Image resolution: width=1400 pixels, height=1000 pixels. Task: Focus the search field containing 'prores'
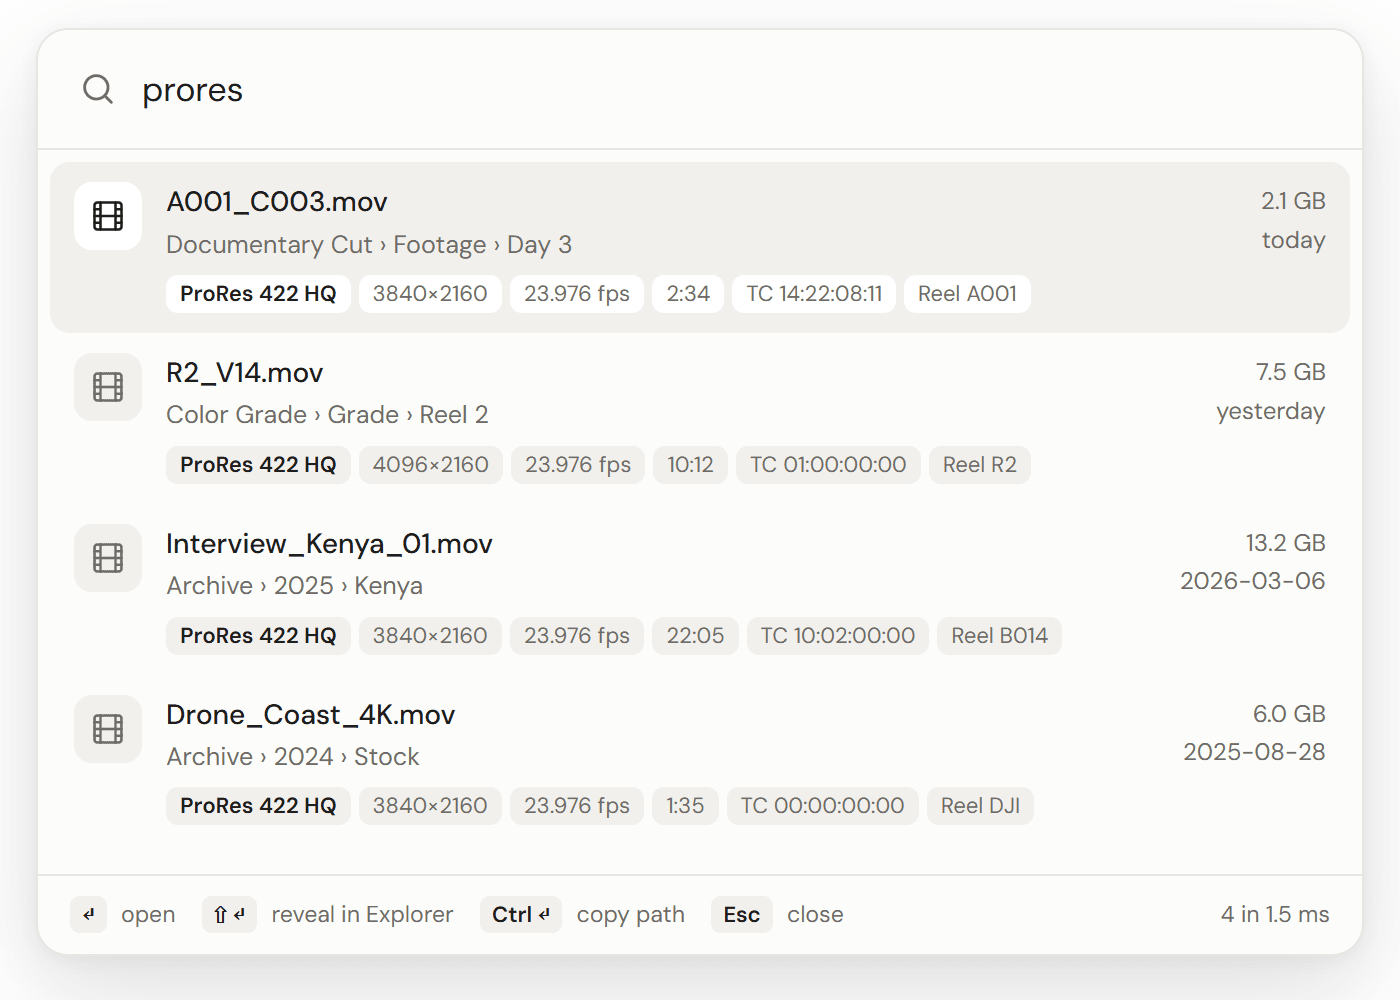(700, 90)
